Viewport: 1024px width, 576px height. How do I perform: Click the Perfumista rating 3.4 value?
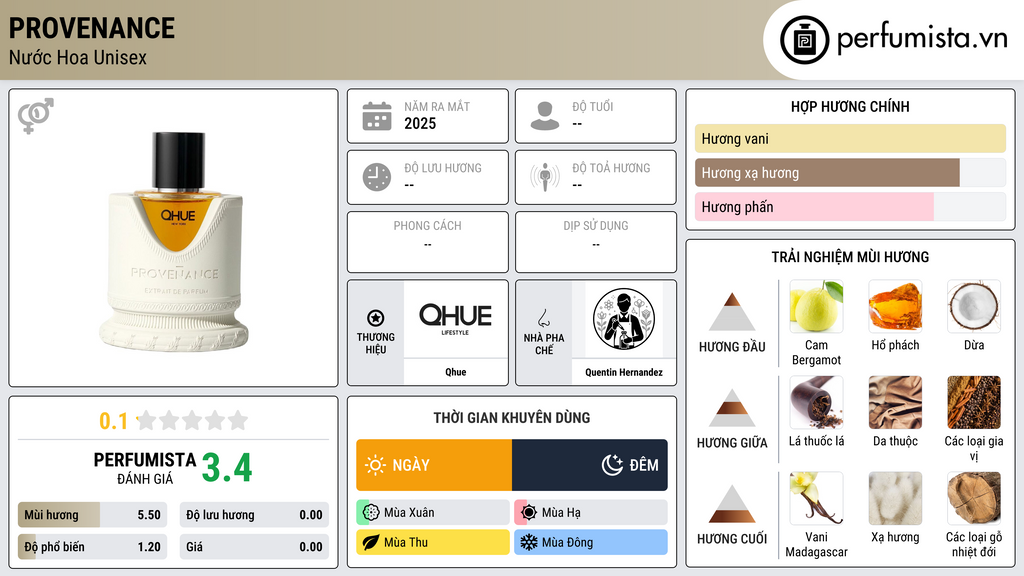click(227, 468)
